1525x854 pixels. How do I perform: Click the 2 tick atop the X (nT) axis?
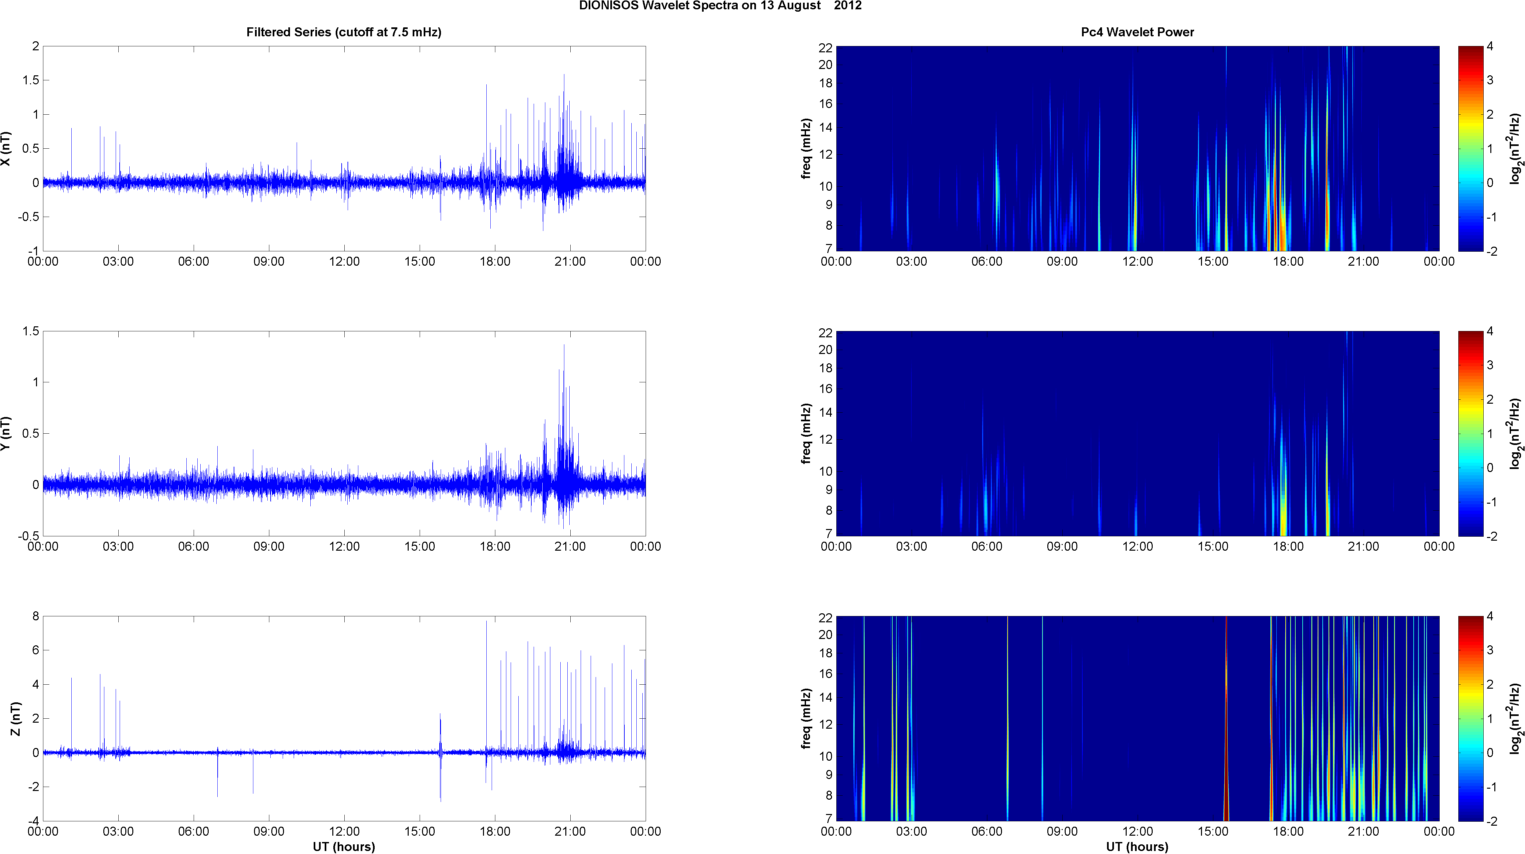(35, 47)
